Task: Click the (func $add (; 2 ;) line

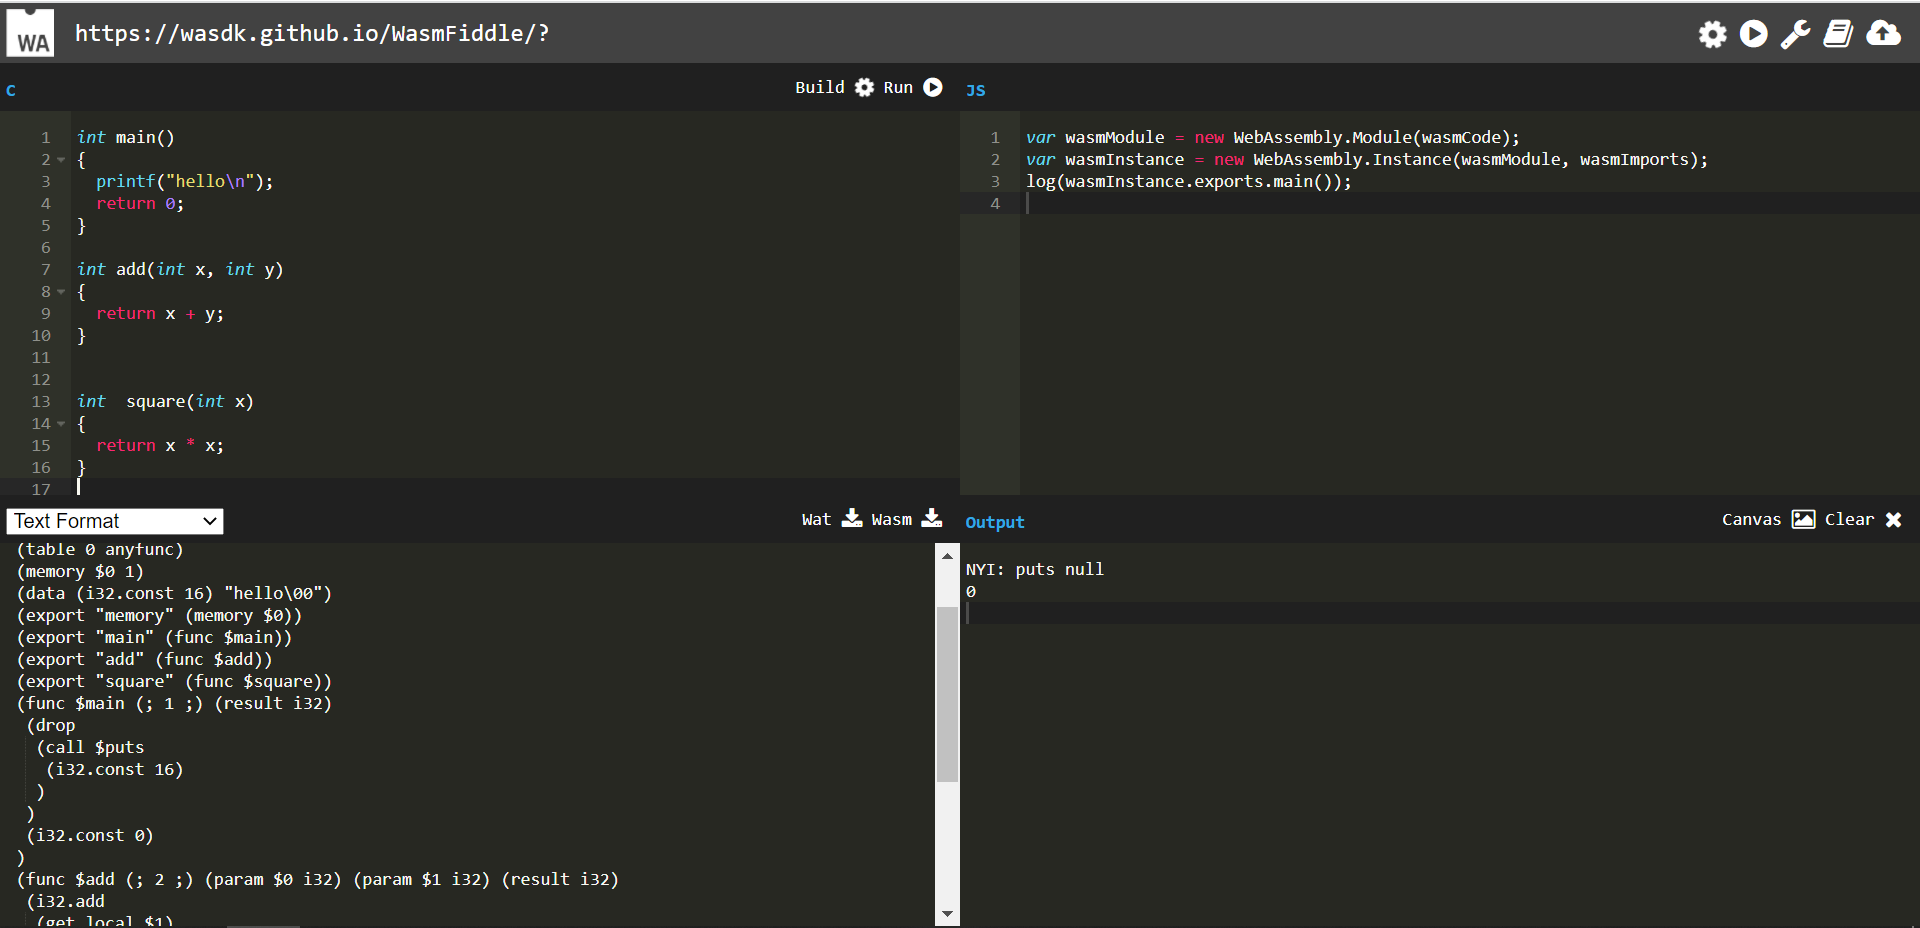Action: click(318, 879)
